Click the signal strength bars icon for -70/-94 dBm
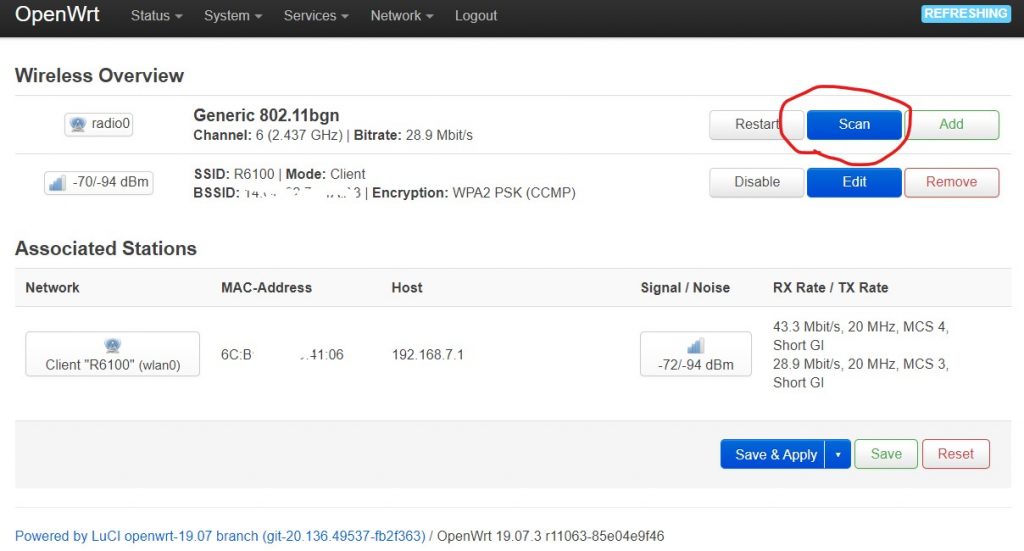The width and height of the screenshot is (1024, 551). 57,183
